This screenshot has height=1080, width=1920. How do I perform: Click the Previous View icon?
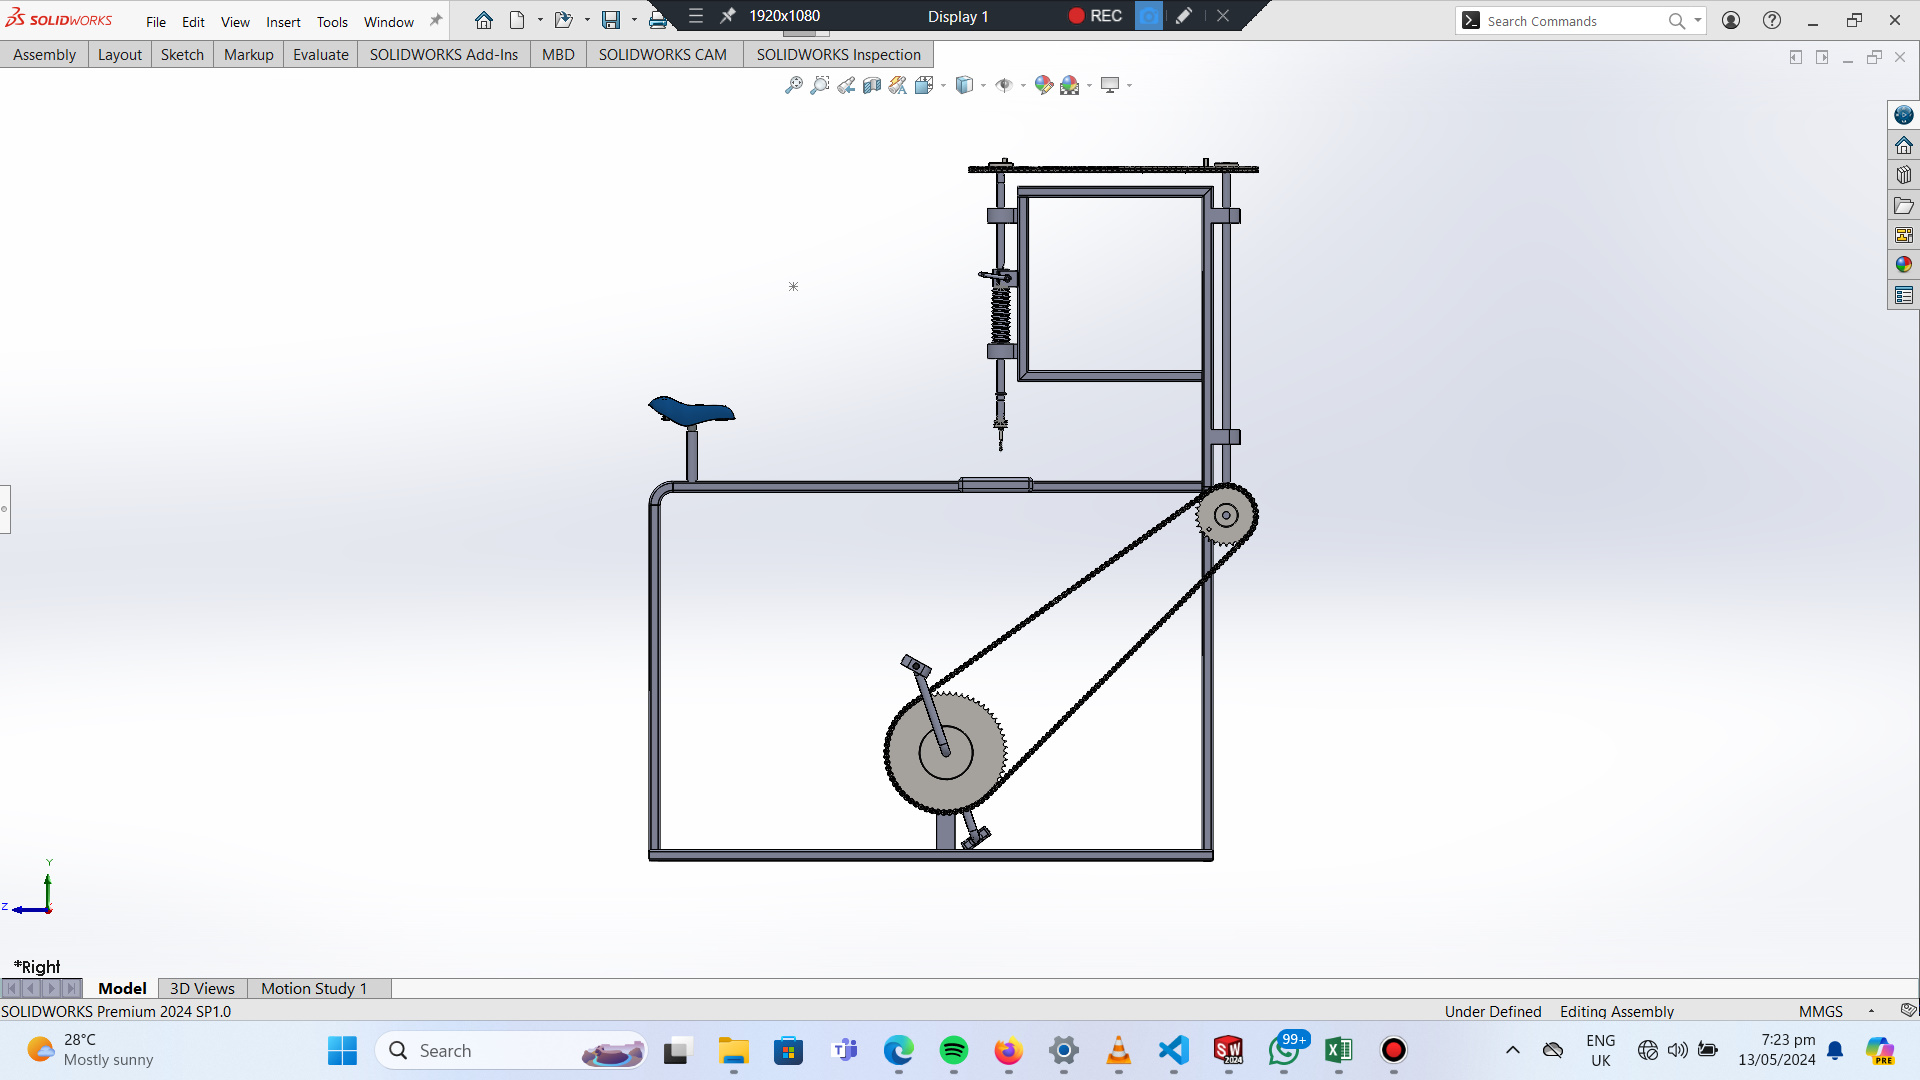[846, 85]
